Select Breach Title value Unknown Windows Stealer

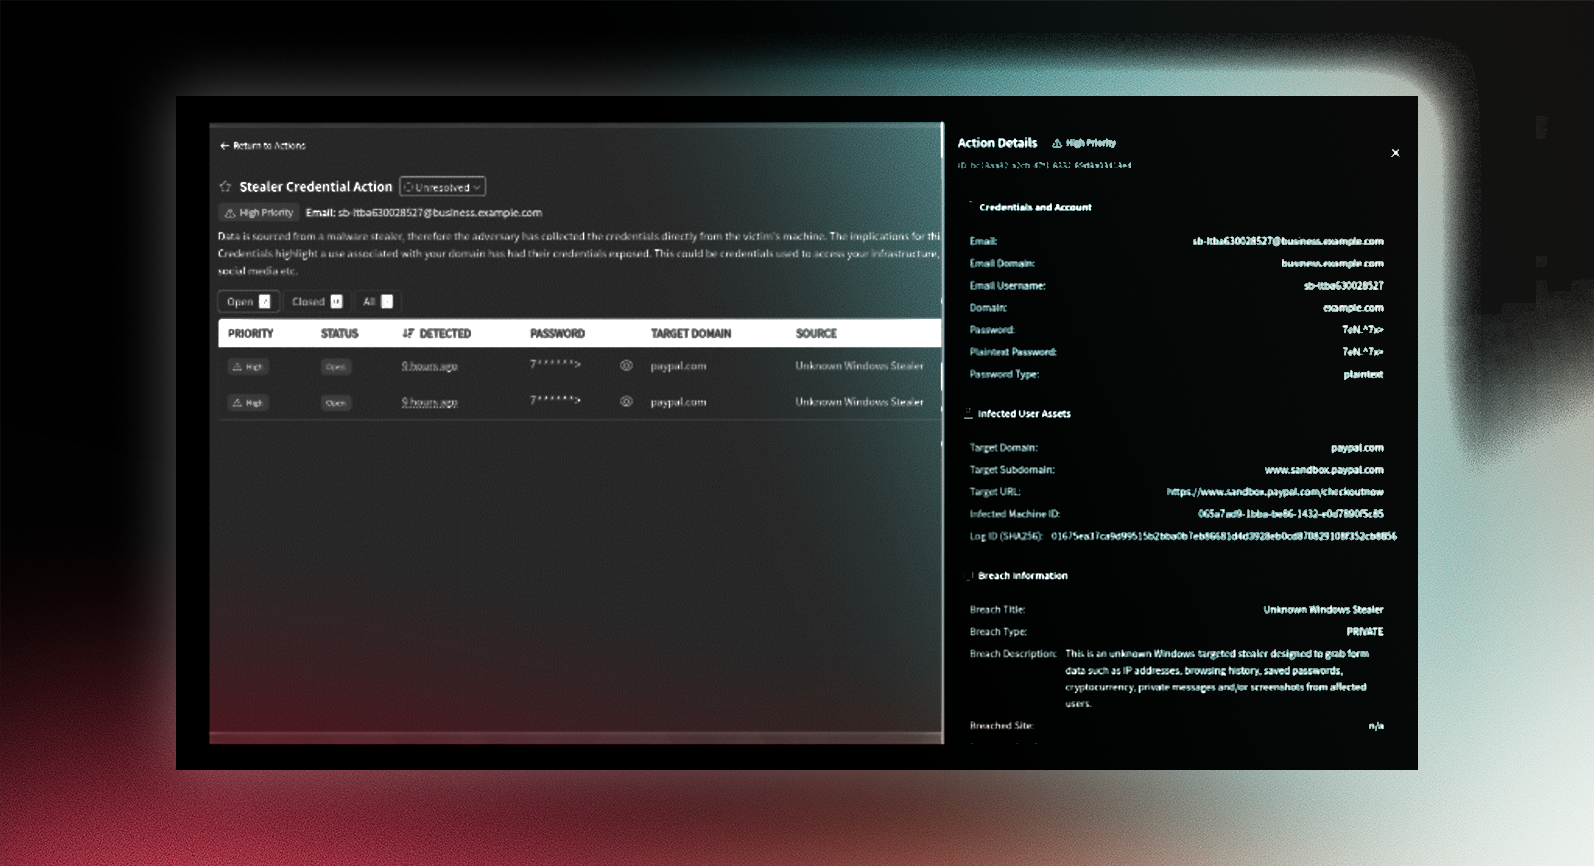[x=1323, y=610]
